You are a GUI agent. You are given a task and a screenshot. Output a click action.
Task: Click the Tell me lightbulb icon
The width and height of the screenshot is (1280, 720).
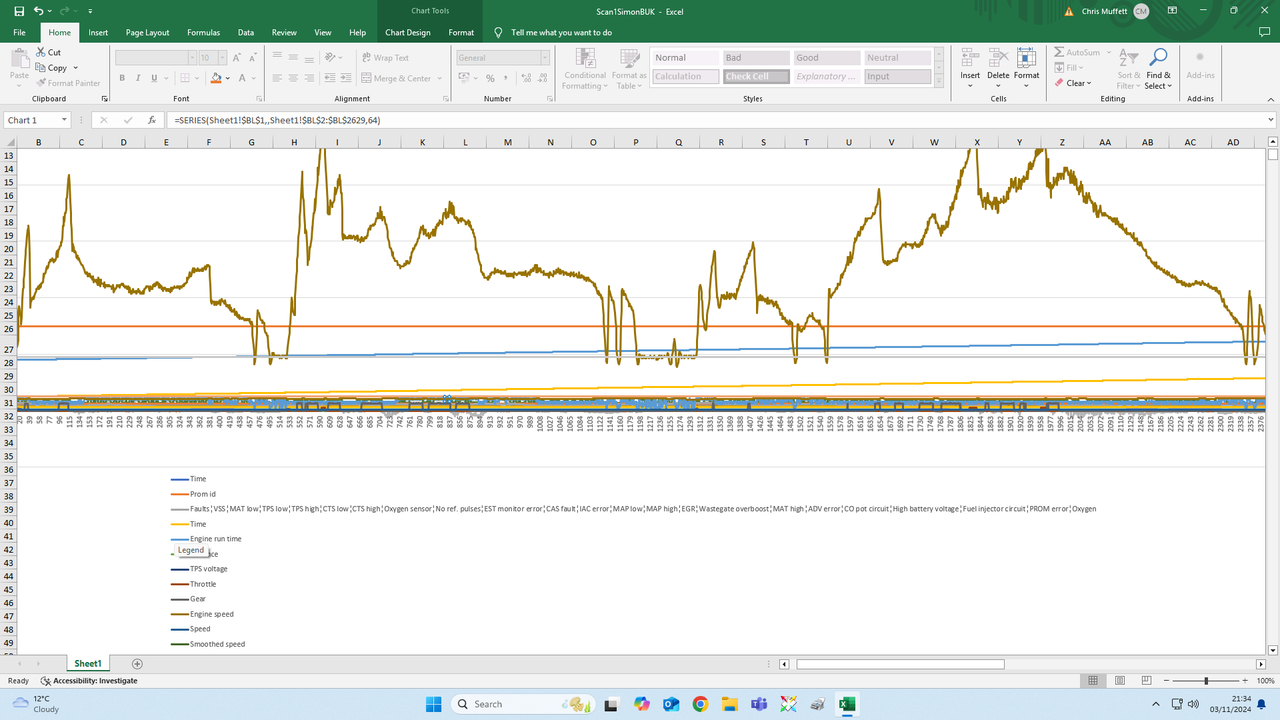click(498, 32)
